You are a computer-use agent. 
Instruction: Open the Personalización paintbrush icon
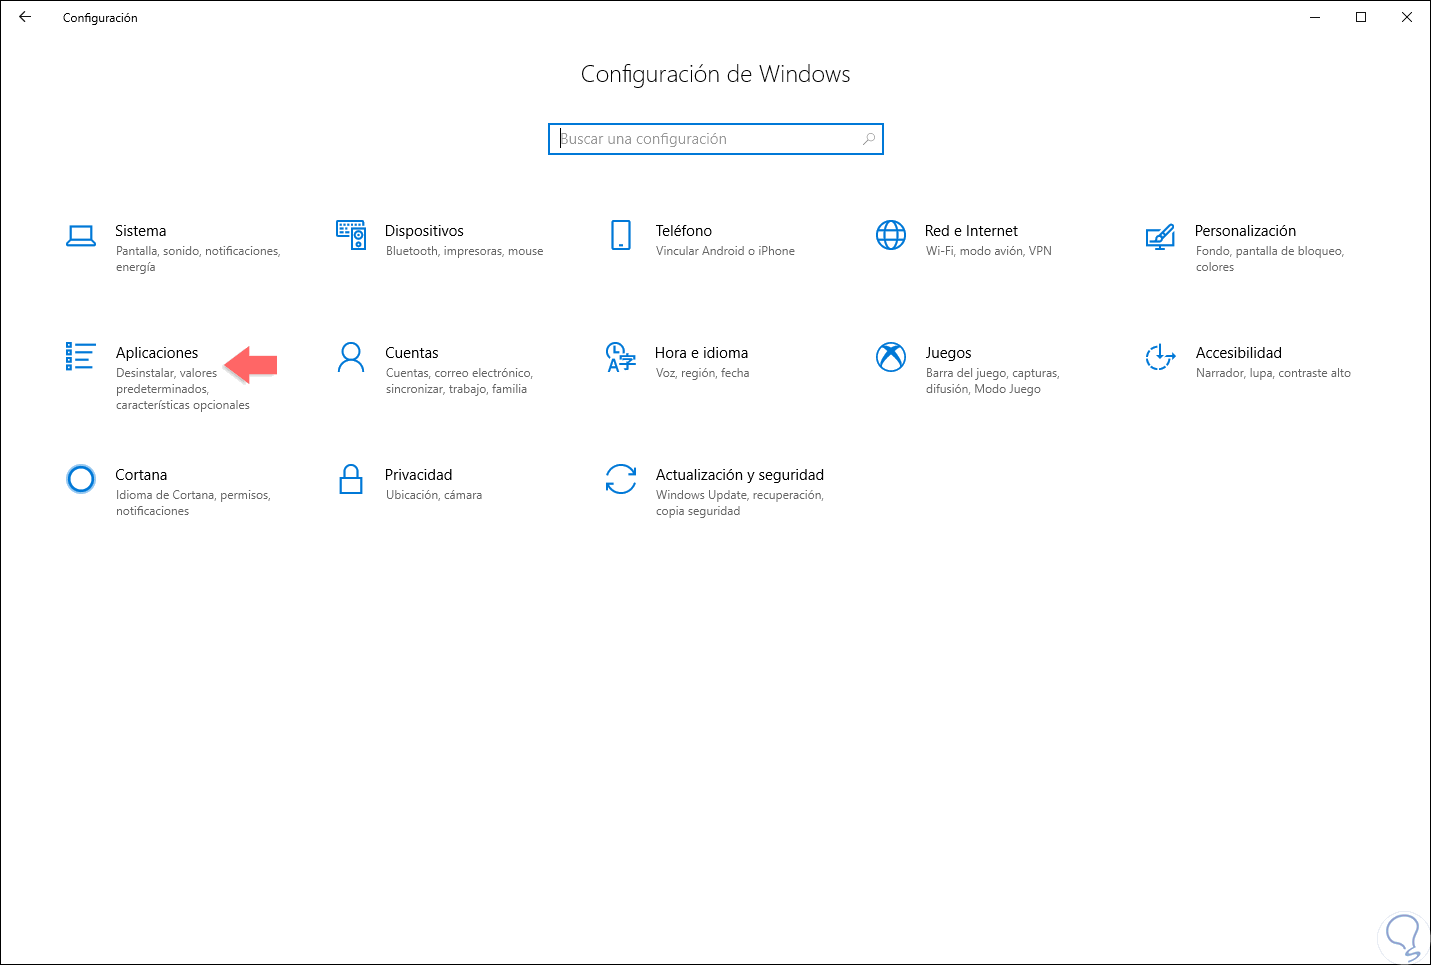1160,236
